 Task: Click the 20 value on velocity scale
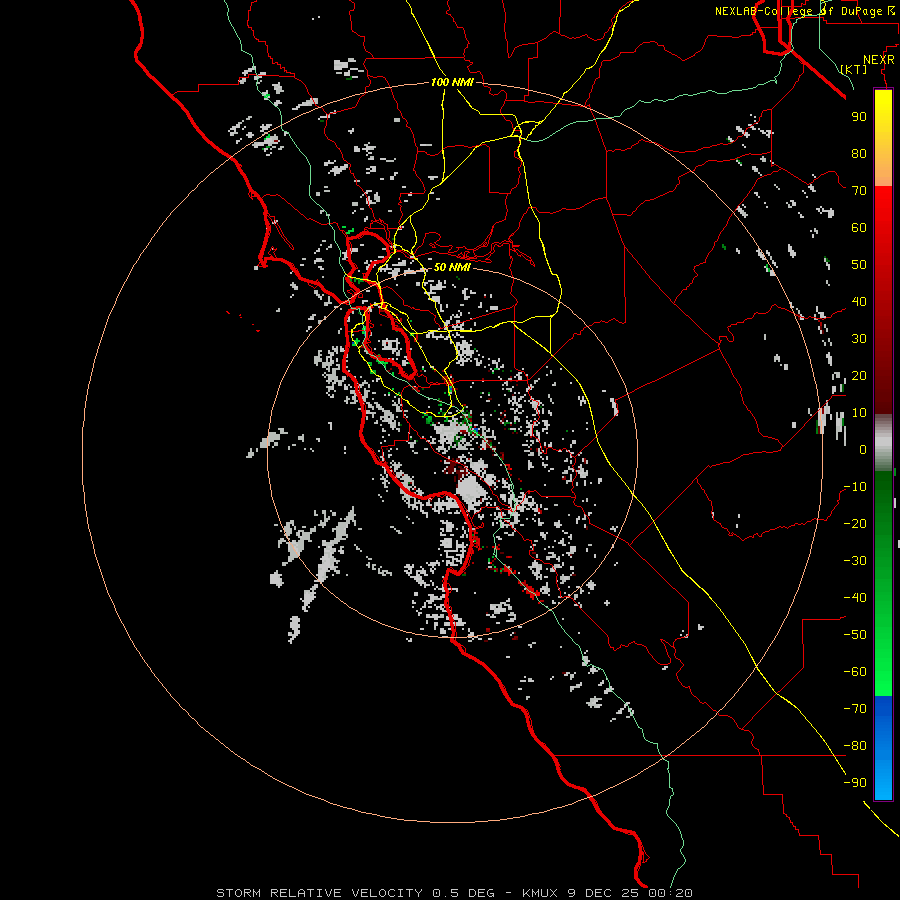859,375
